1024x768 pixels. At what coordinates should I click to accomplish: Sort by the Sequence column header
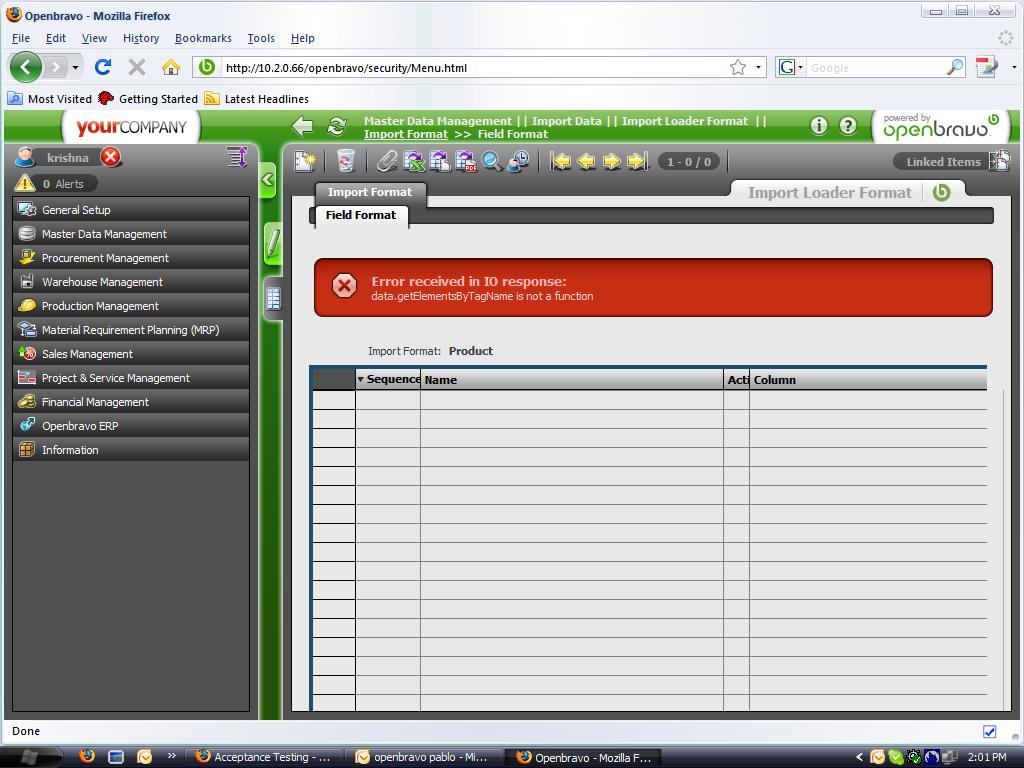(390, 380)
